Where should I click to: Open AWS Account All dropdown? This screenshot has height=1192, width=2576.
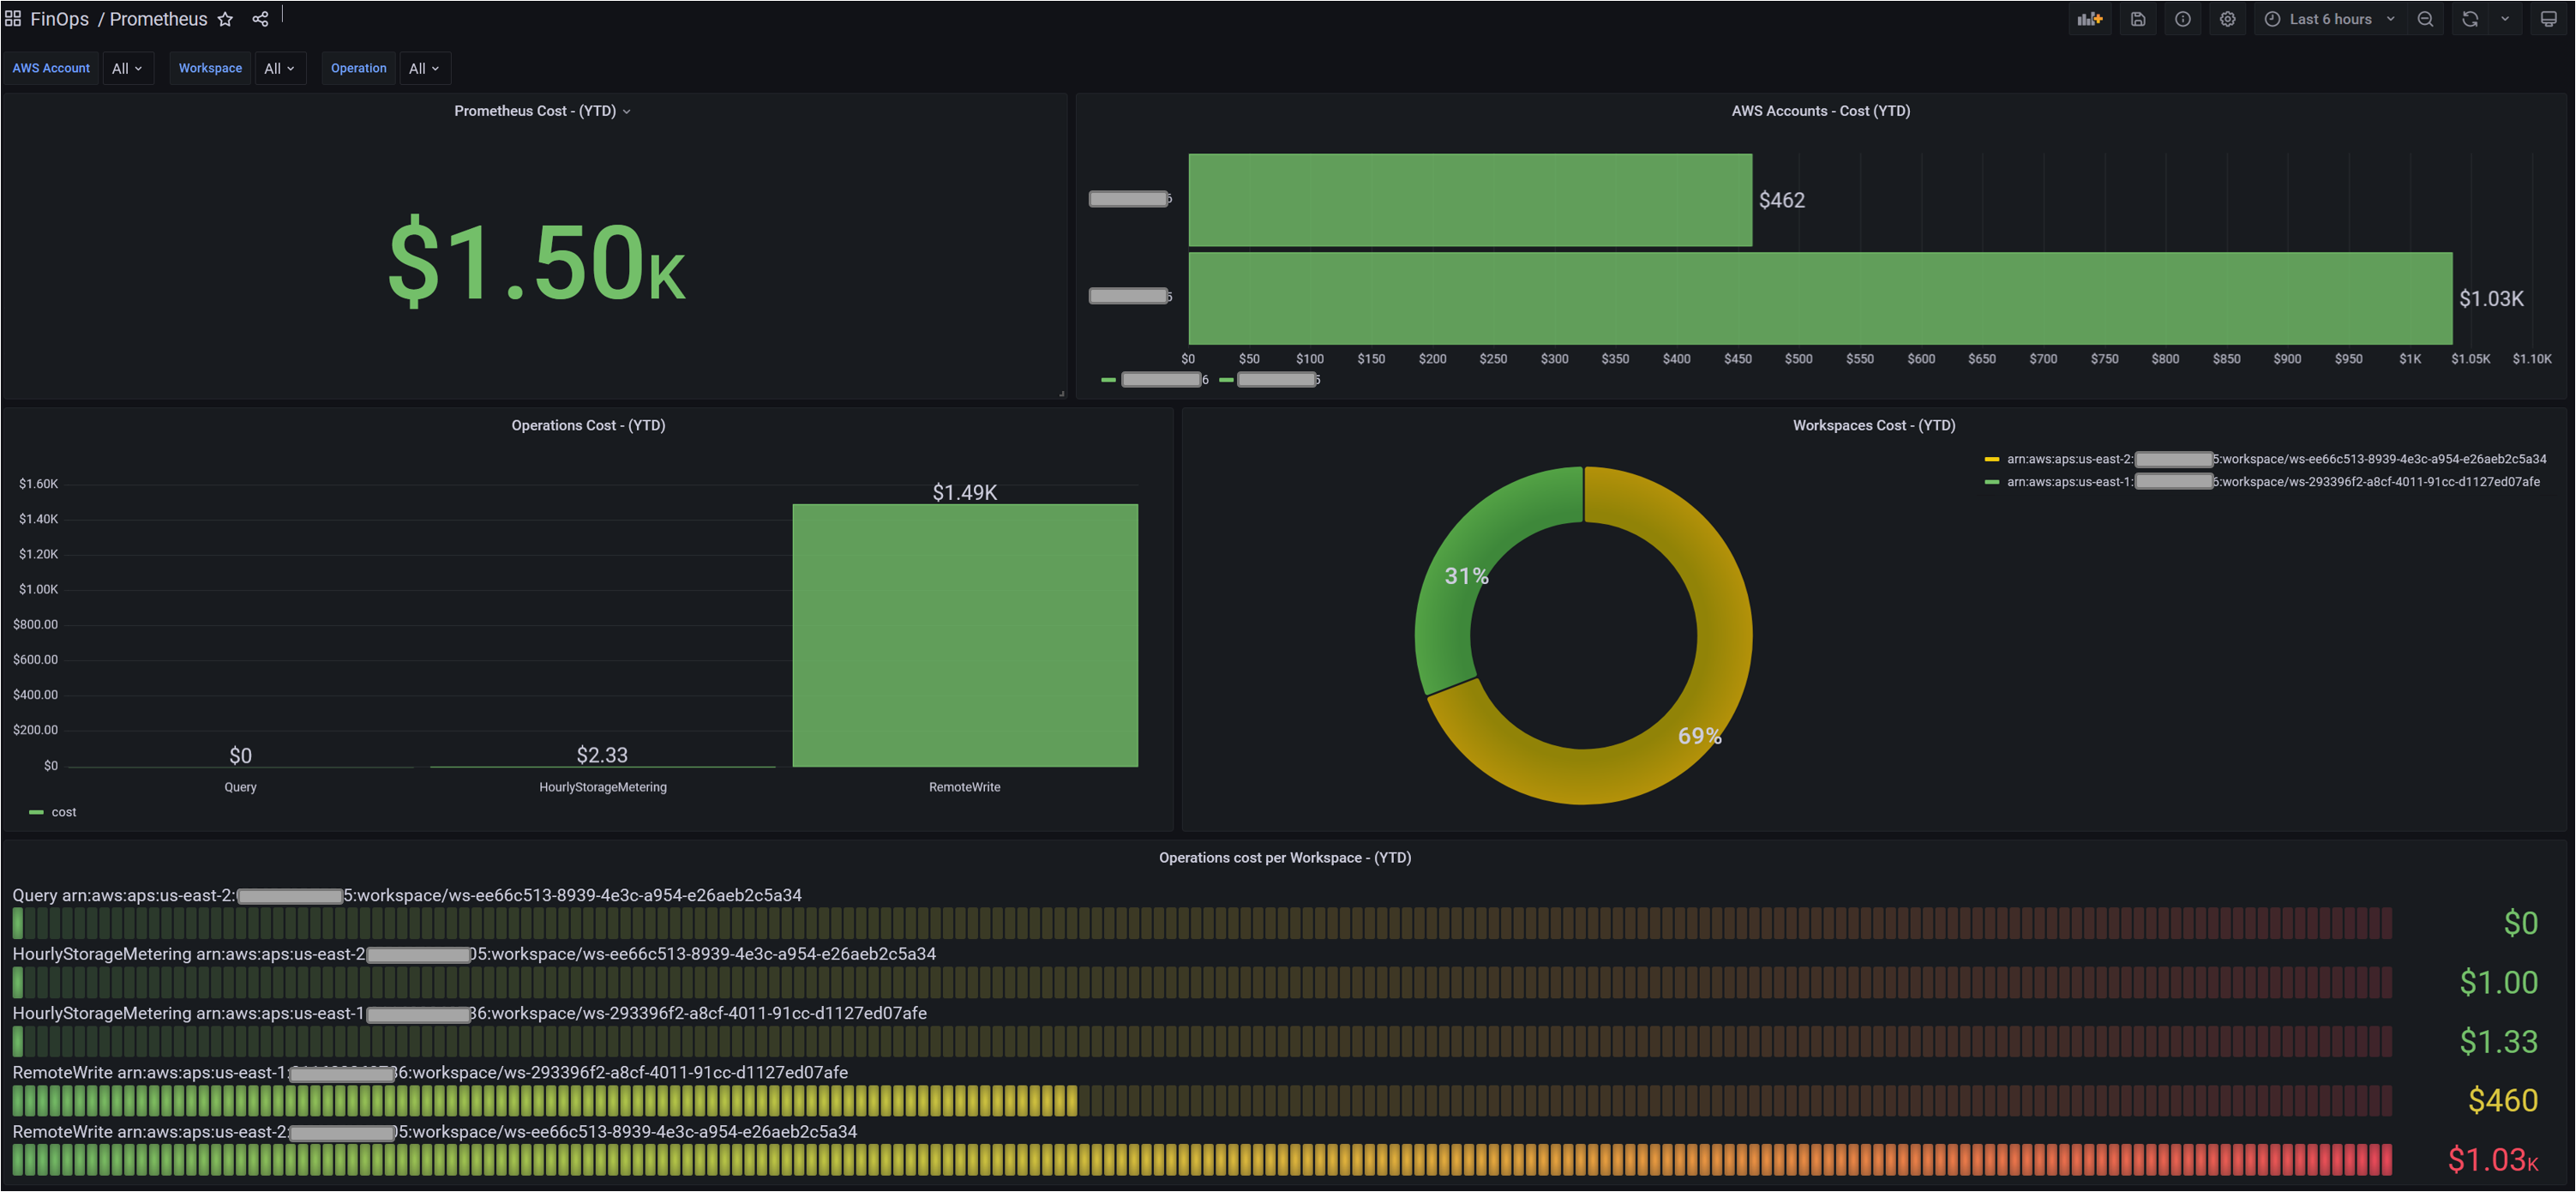(127, 68)
